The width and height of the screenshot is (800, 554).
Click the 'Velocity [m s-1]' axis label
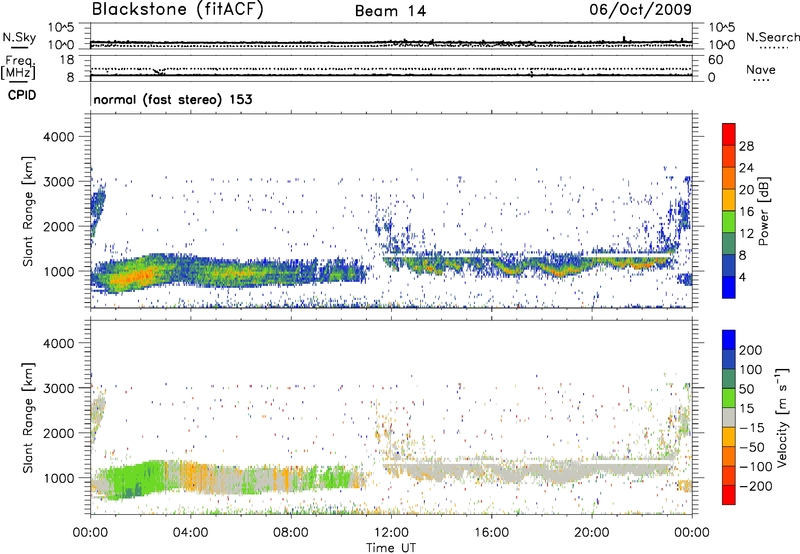782,417
